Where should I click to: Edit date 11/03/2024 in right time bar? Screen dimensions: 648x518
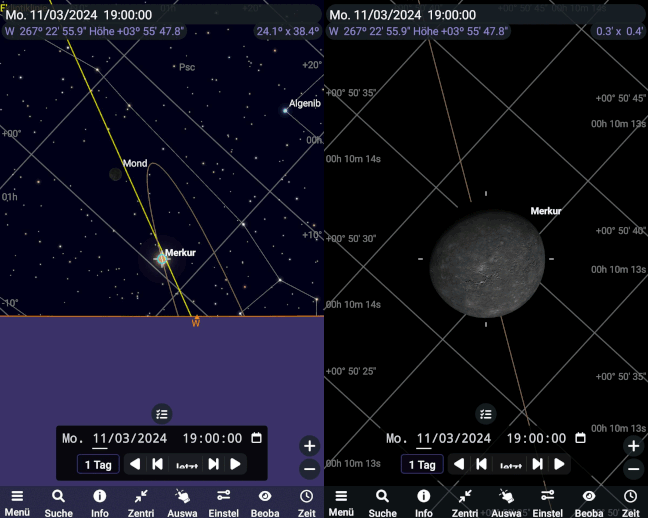click(x=454, y=438)
